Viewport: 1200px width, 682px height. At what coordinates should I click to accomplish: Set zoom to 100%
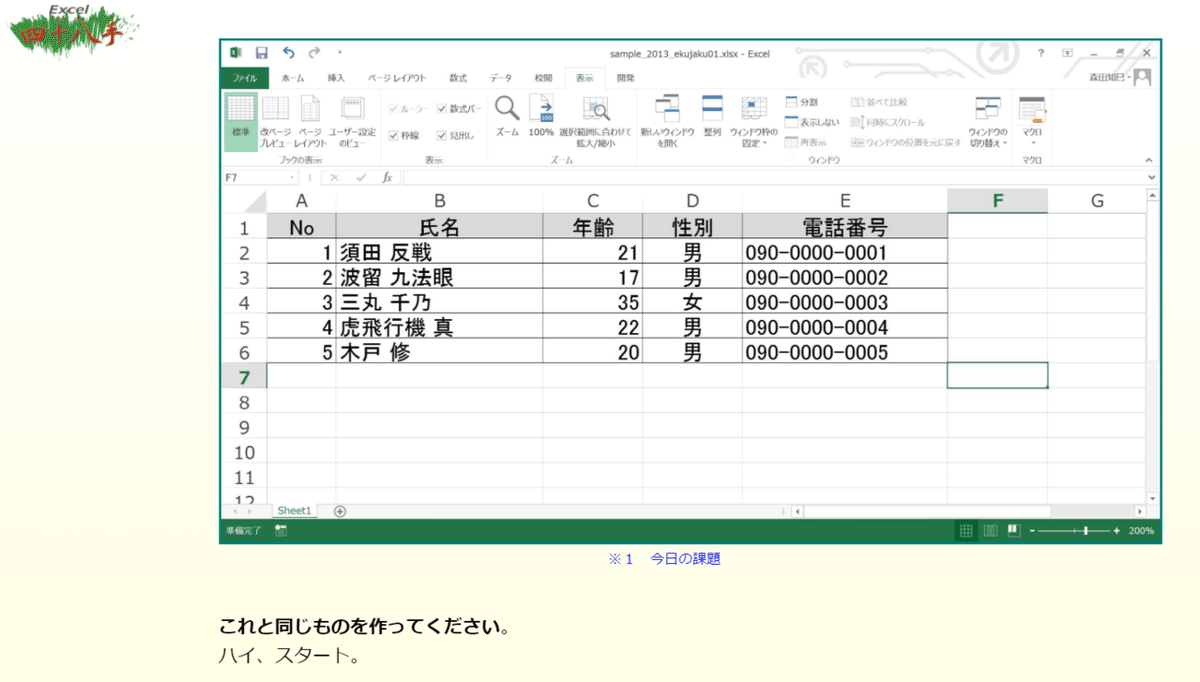click(x=540, y=120)
